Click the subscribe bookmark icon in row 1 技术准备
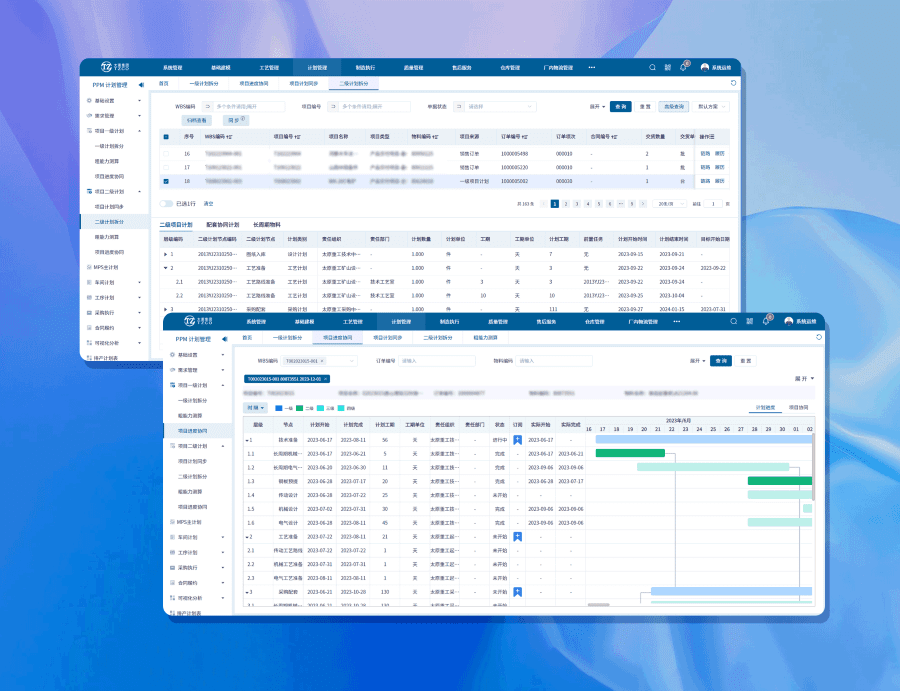The width and height of the screenshot is (900, 691). [x=517, y=440]
